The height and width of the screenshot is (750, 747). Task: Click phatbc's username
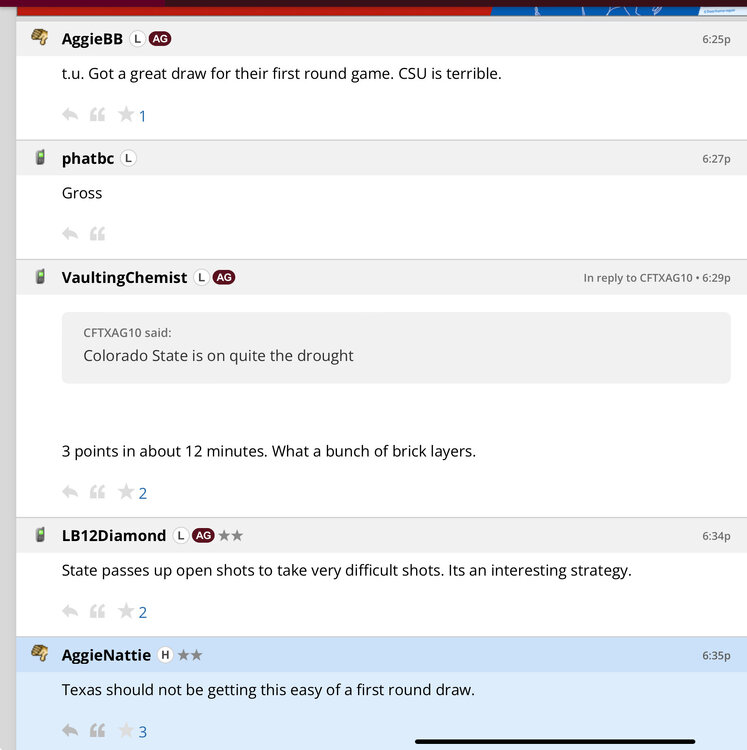(x=88, y=158)
